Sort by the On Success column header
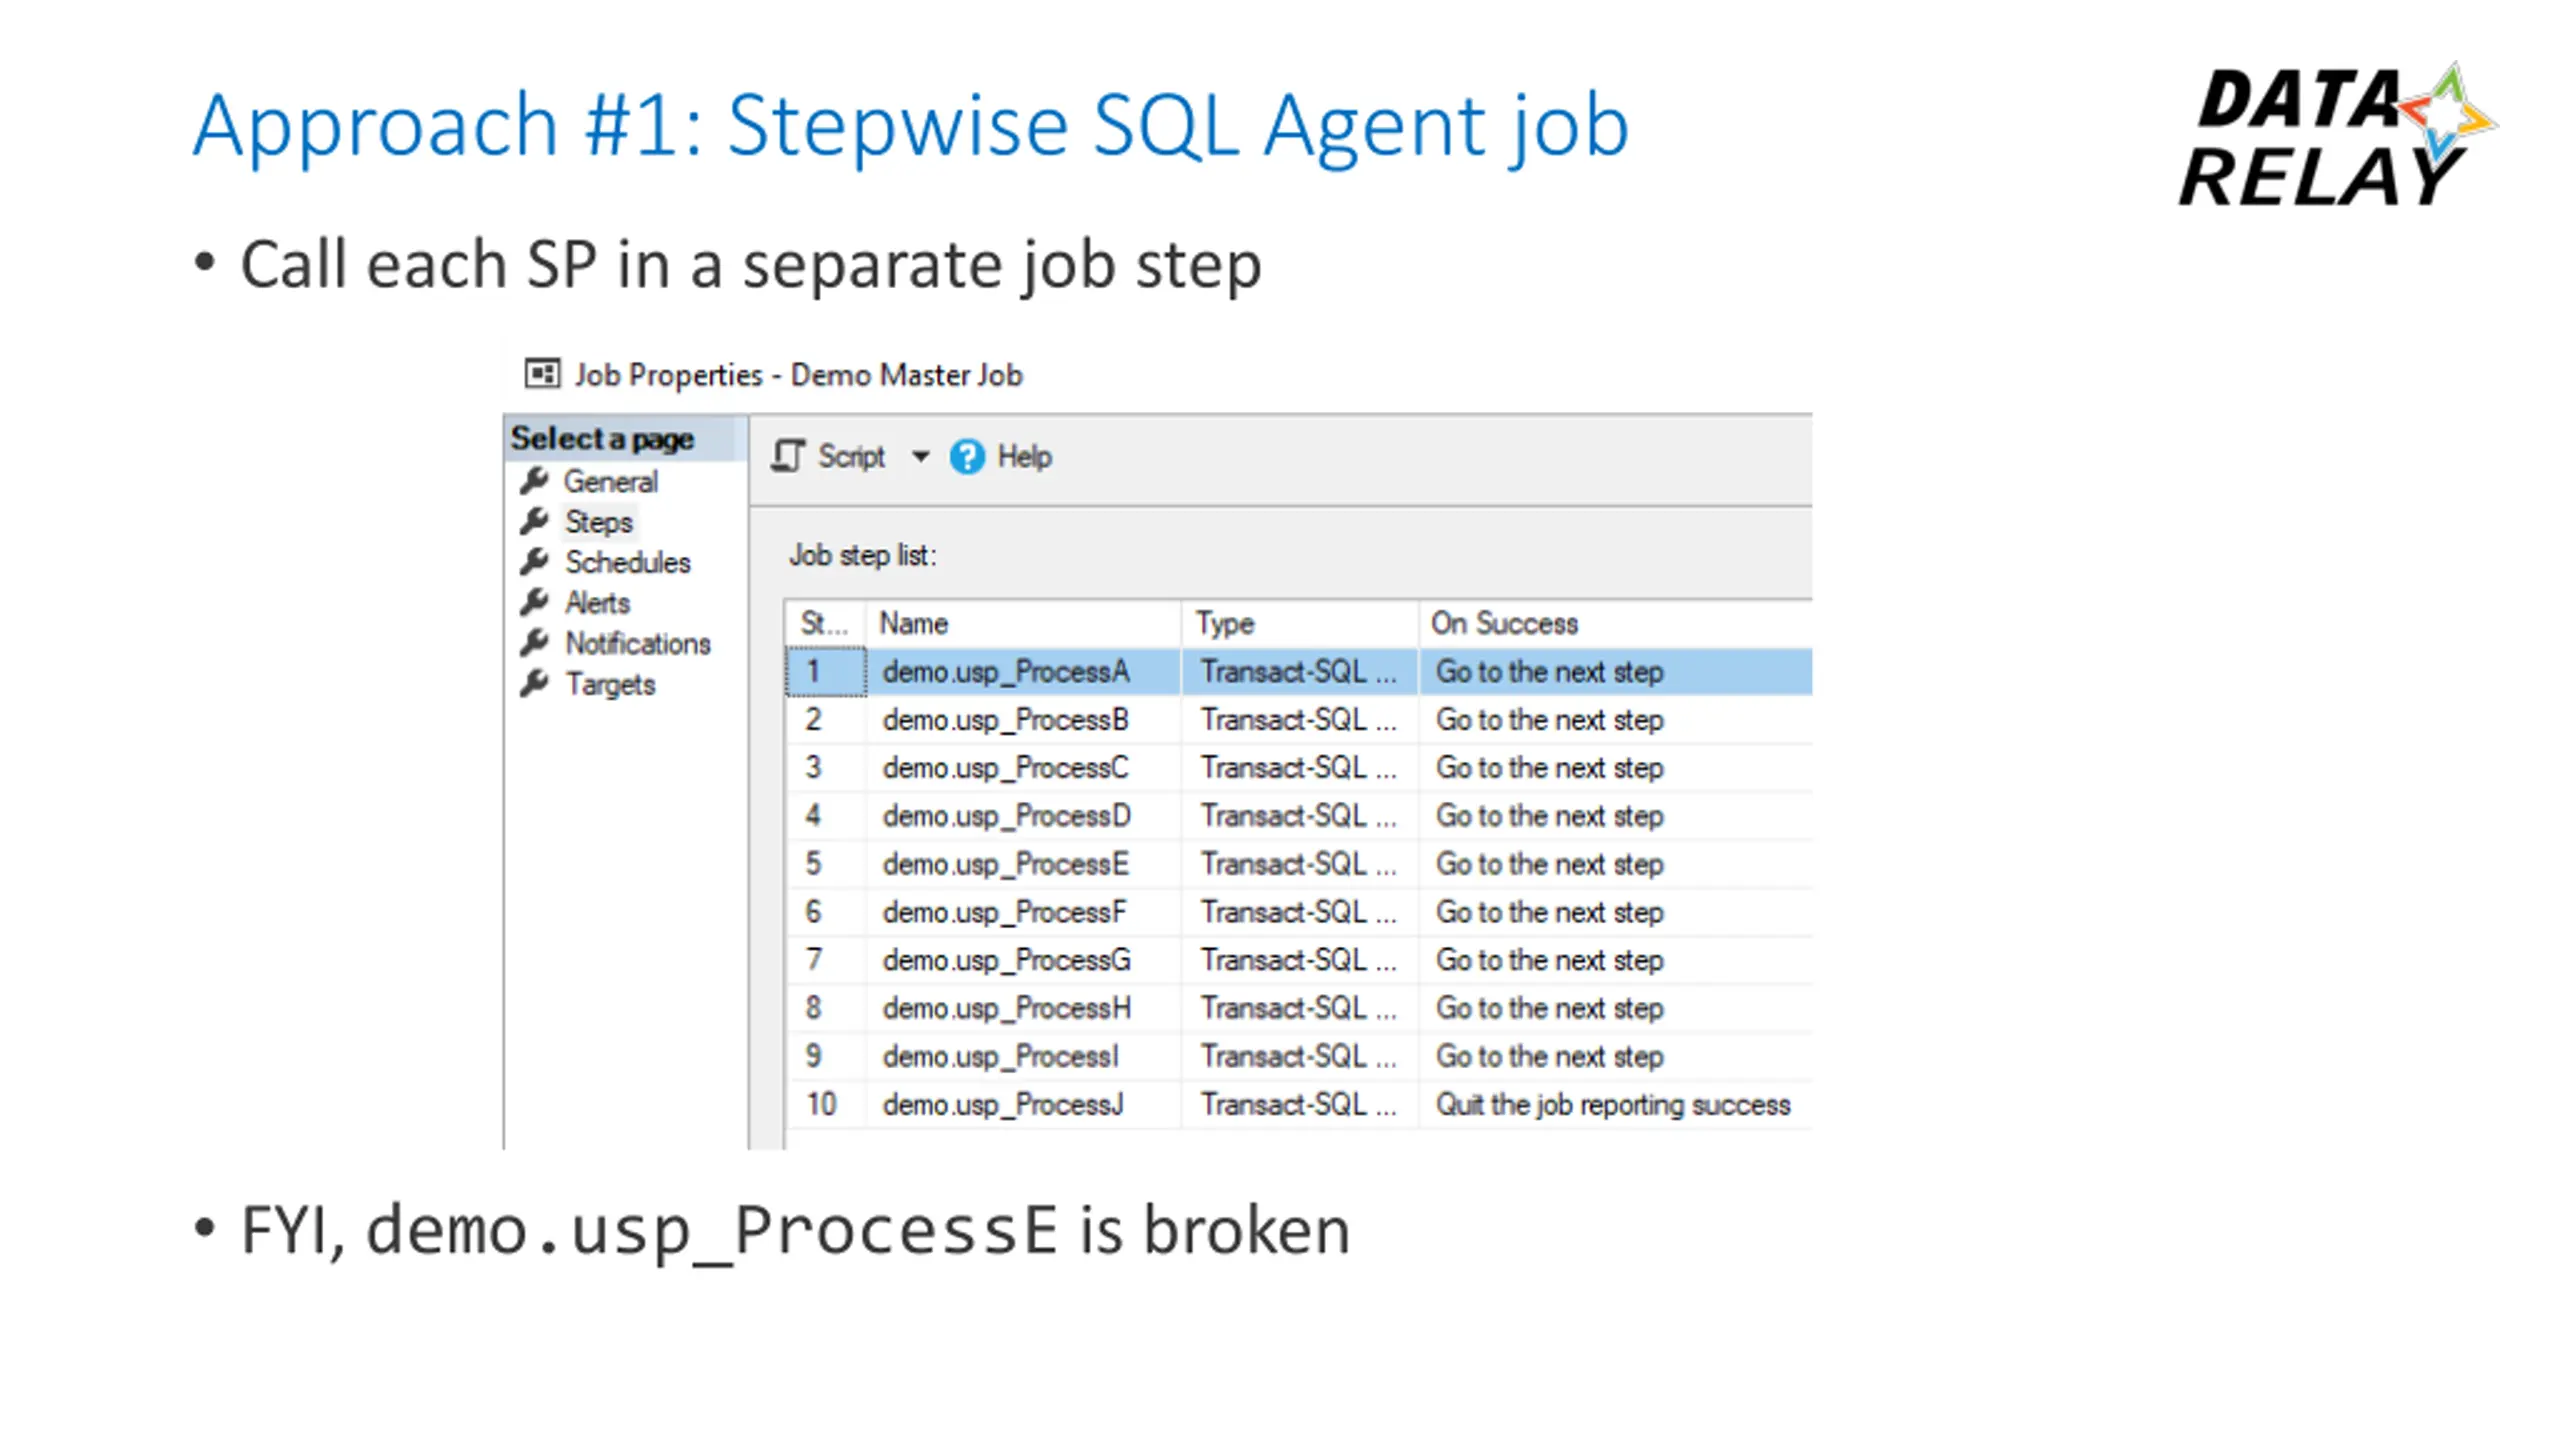Screen dimensions: 2560x1440 click(x=1615, y=623)
